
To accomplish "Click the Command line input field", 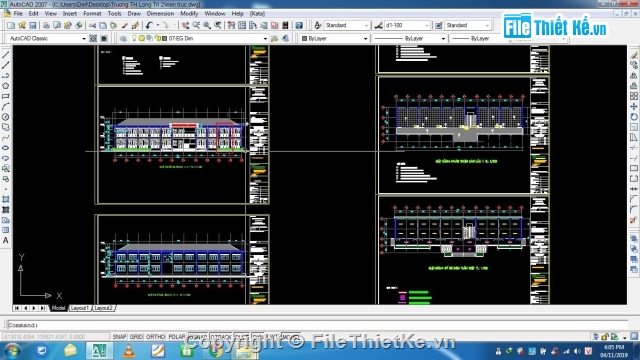I will 318,325.
